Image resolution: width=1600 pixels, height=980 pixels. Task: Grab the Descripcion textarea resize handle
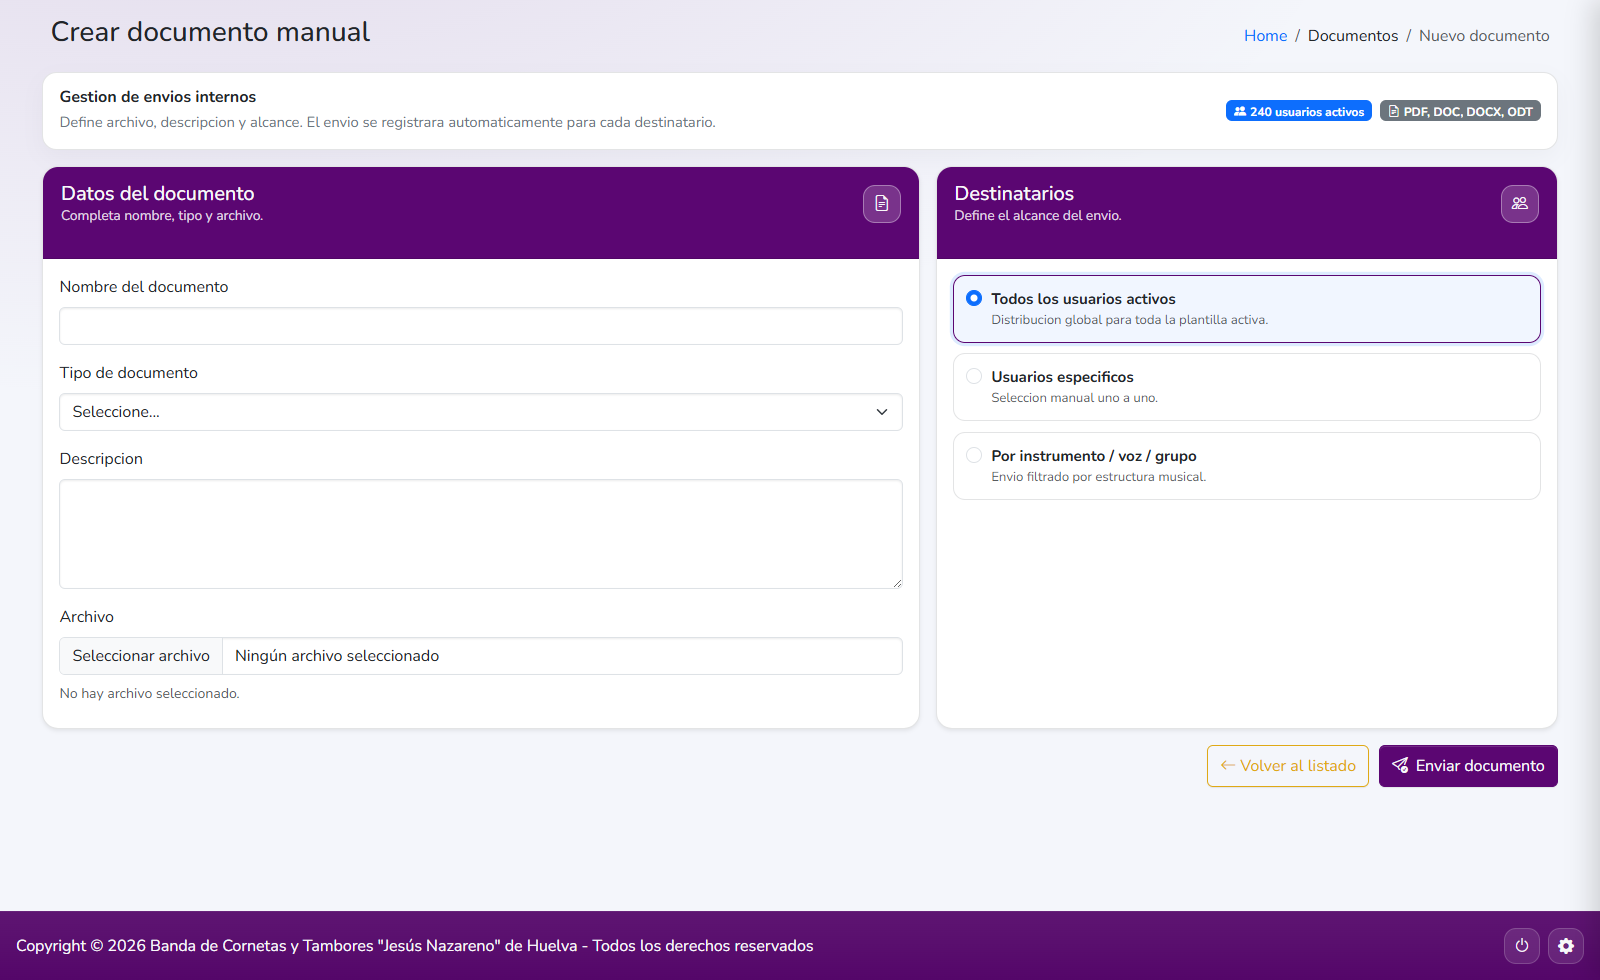(897, 583)
